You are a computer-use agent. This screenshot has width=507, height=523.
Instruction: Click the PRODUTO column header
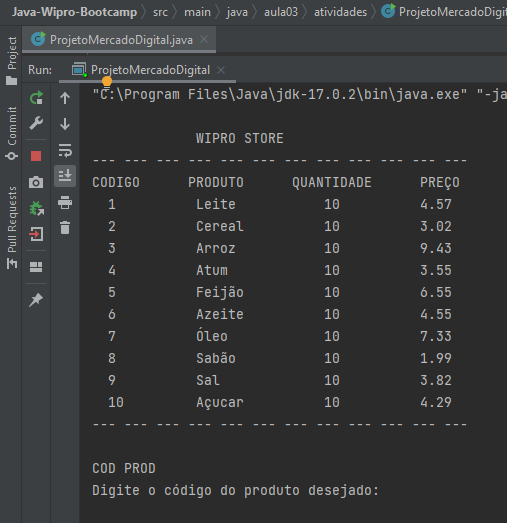216,182
